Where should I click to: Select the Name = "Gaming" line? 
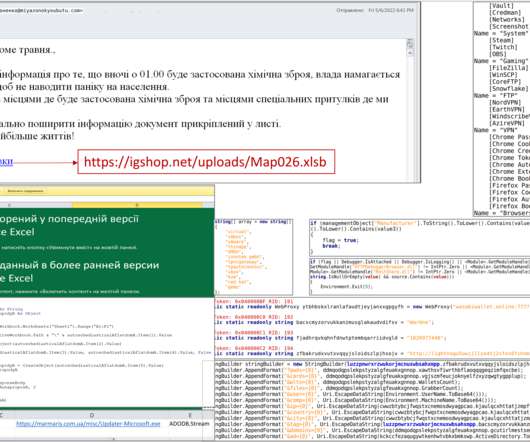pyautogui.click(x=501, y=61)
